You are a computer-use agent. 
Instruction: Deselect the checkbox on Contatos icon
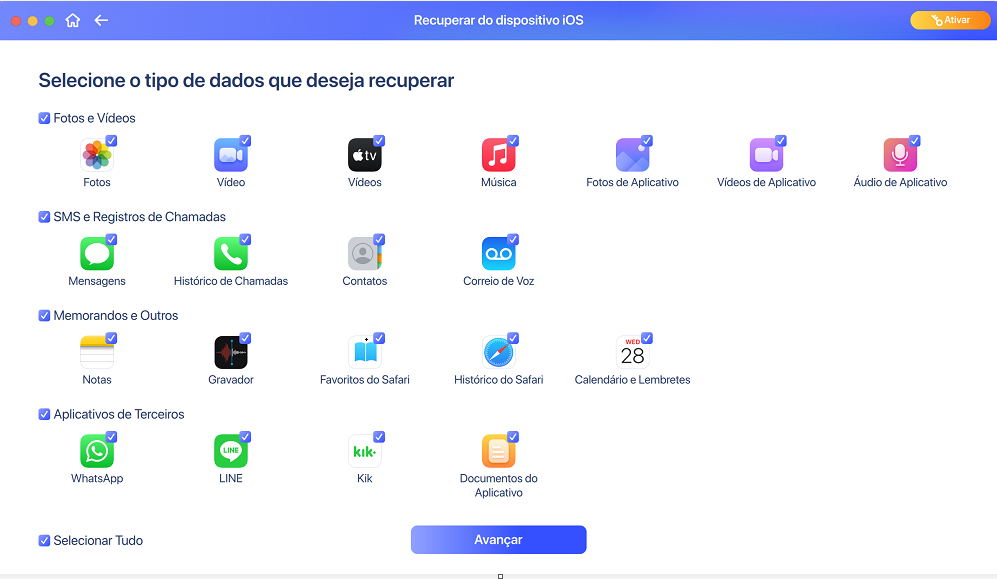[x=379, y=240]
